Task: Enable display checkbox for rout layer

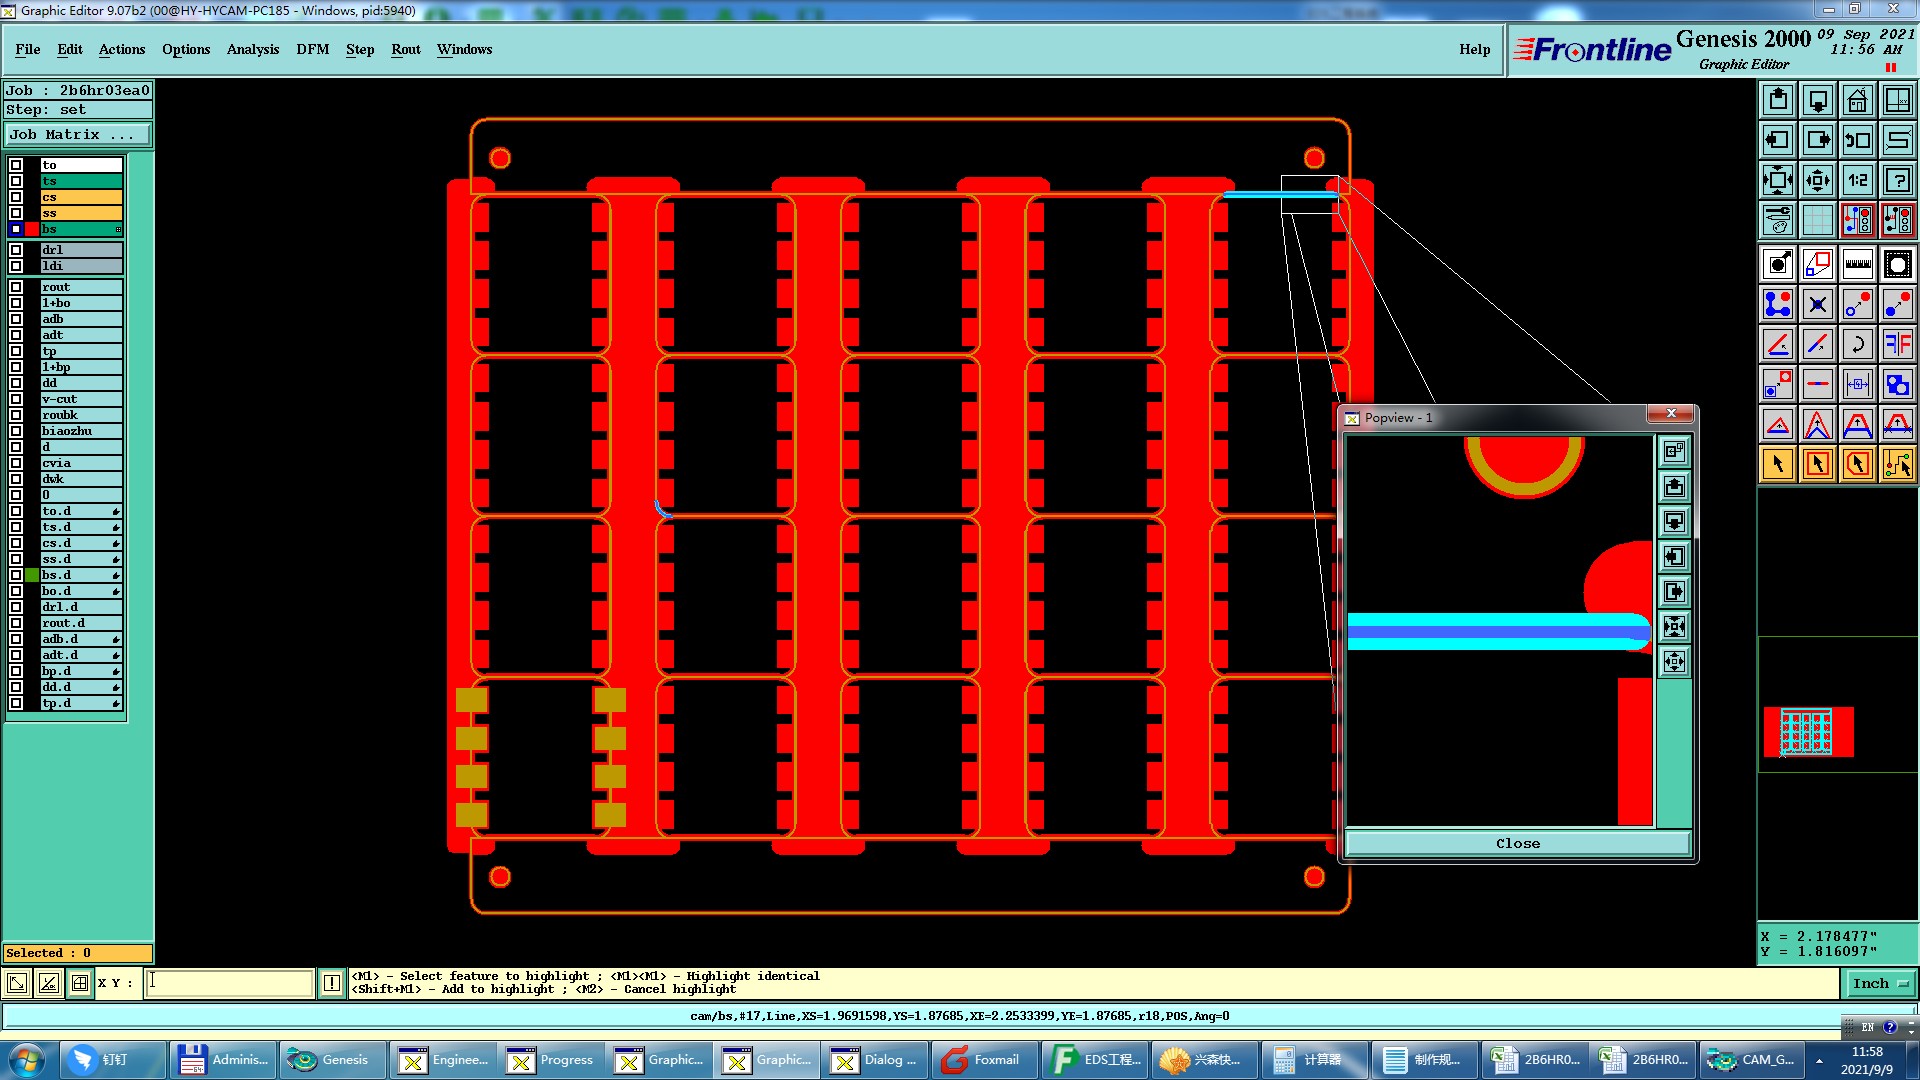Action: pos(16,287)
